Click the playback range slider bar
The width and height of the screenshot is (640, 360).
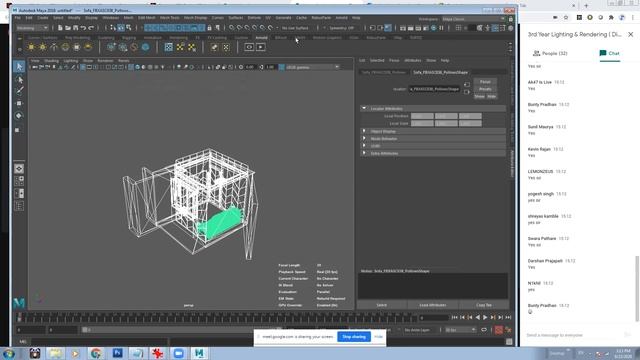(182, 330)
